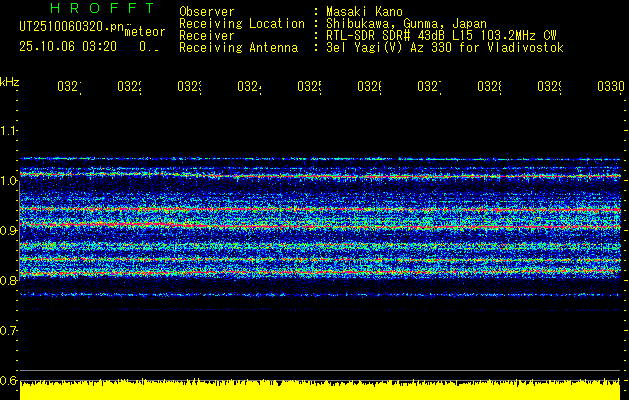The image size is (629, 400).
Task: Click Receiving Location label
Action: 242,24
